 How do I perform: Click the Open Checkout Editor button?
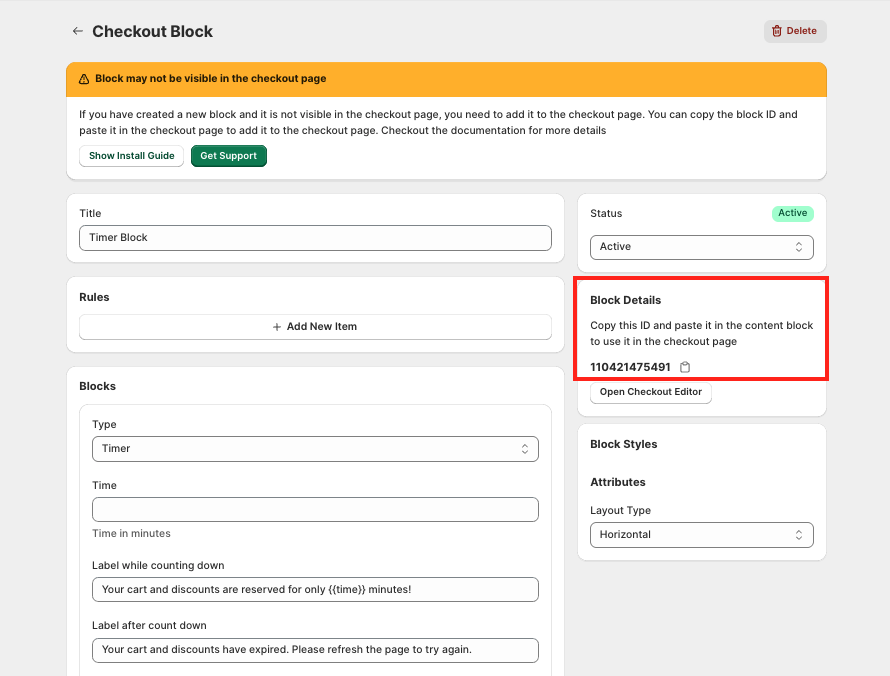651,392
